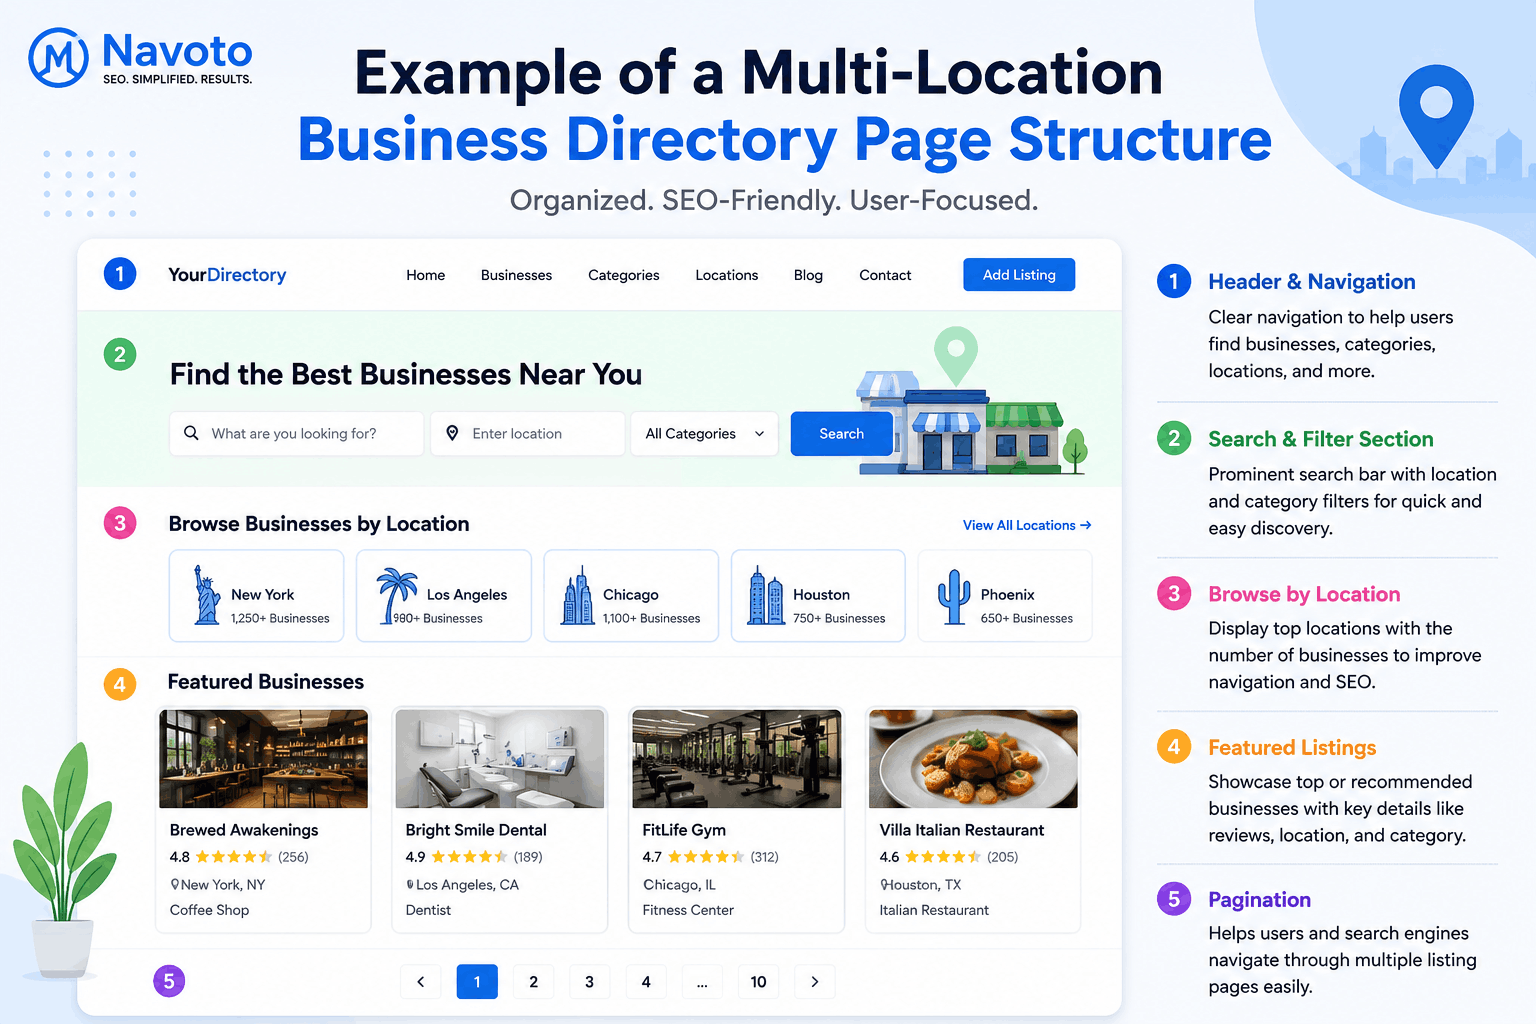Click the Pagination sidebar heading
Image resolution: width=1536 pixels, height=1024 pixels.
pos(1260,900)
